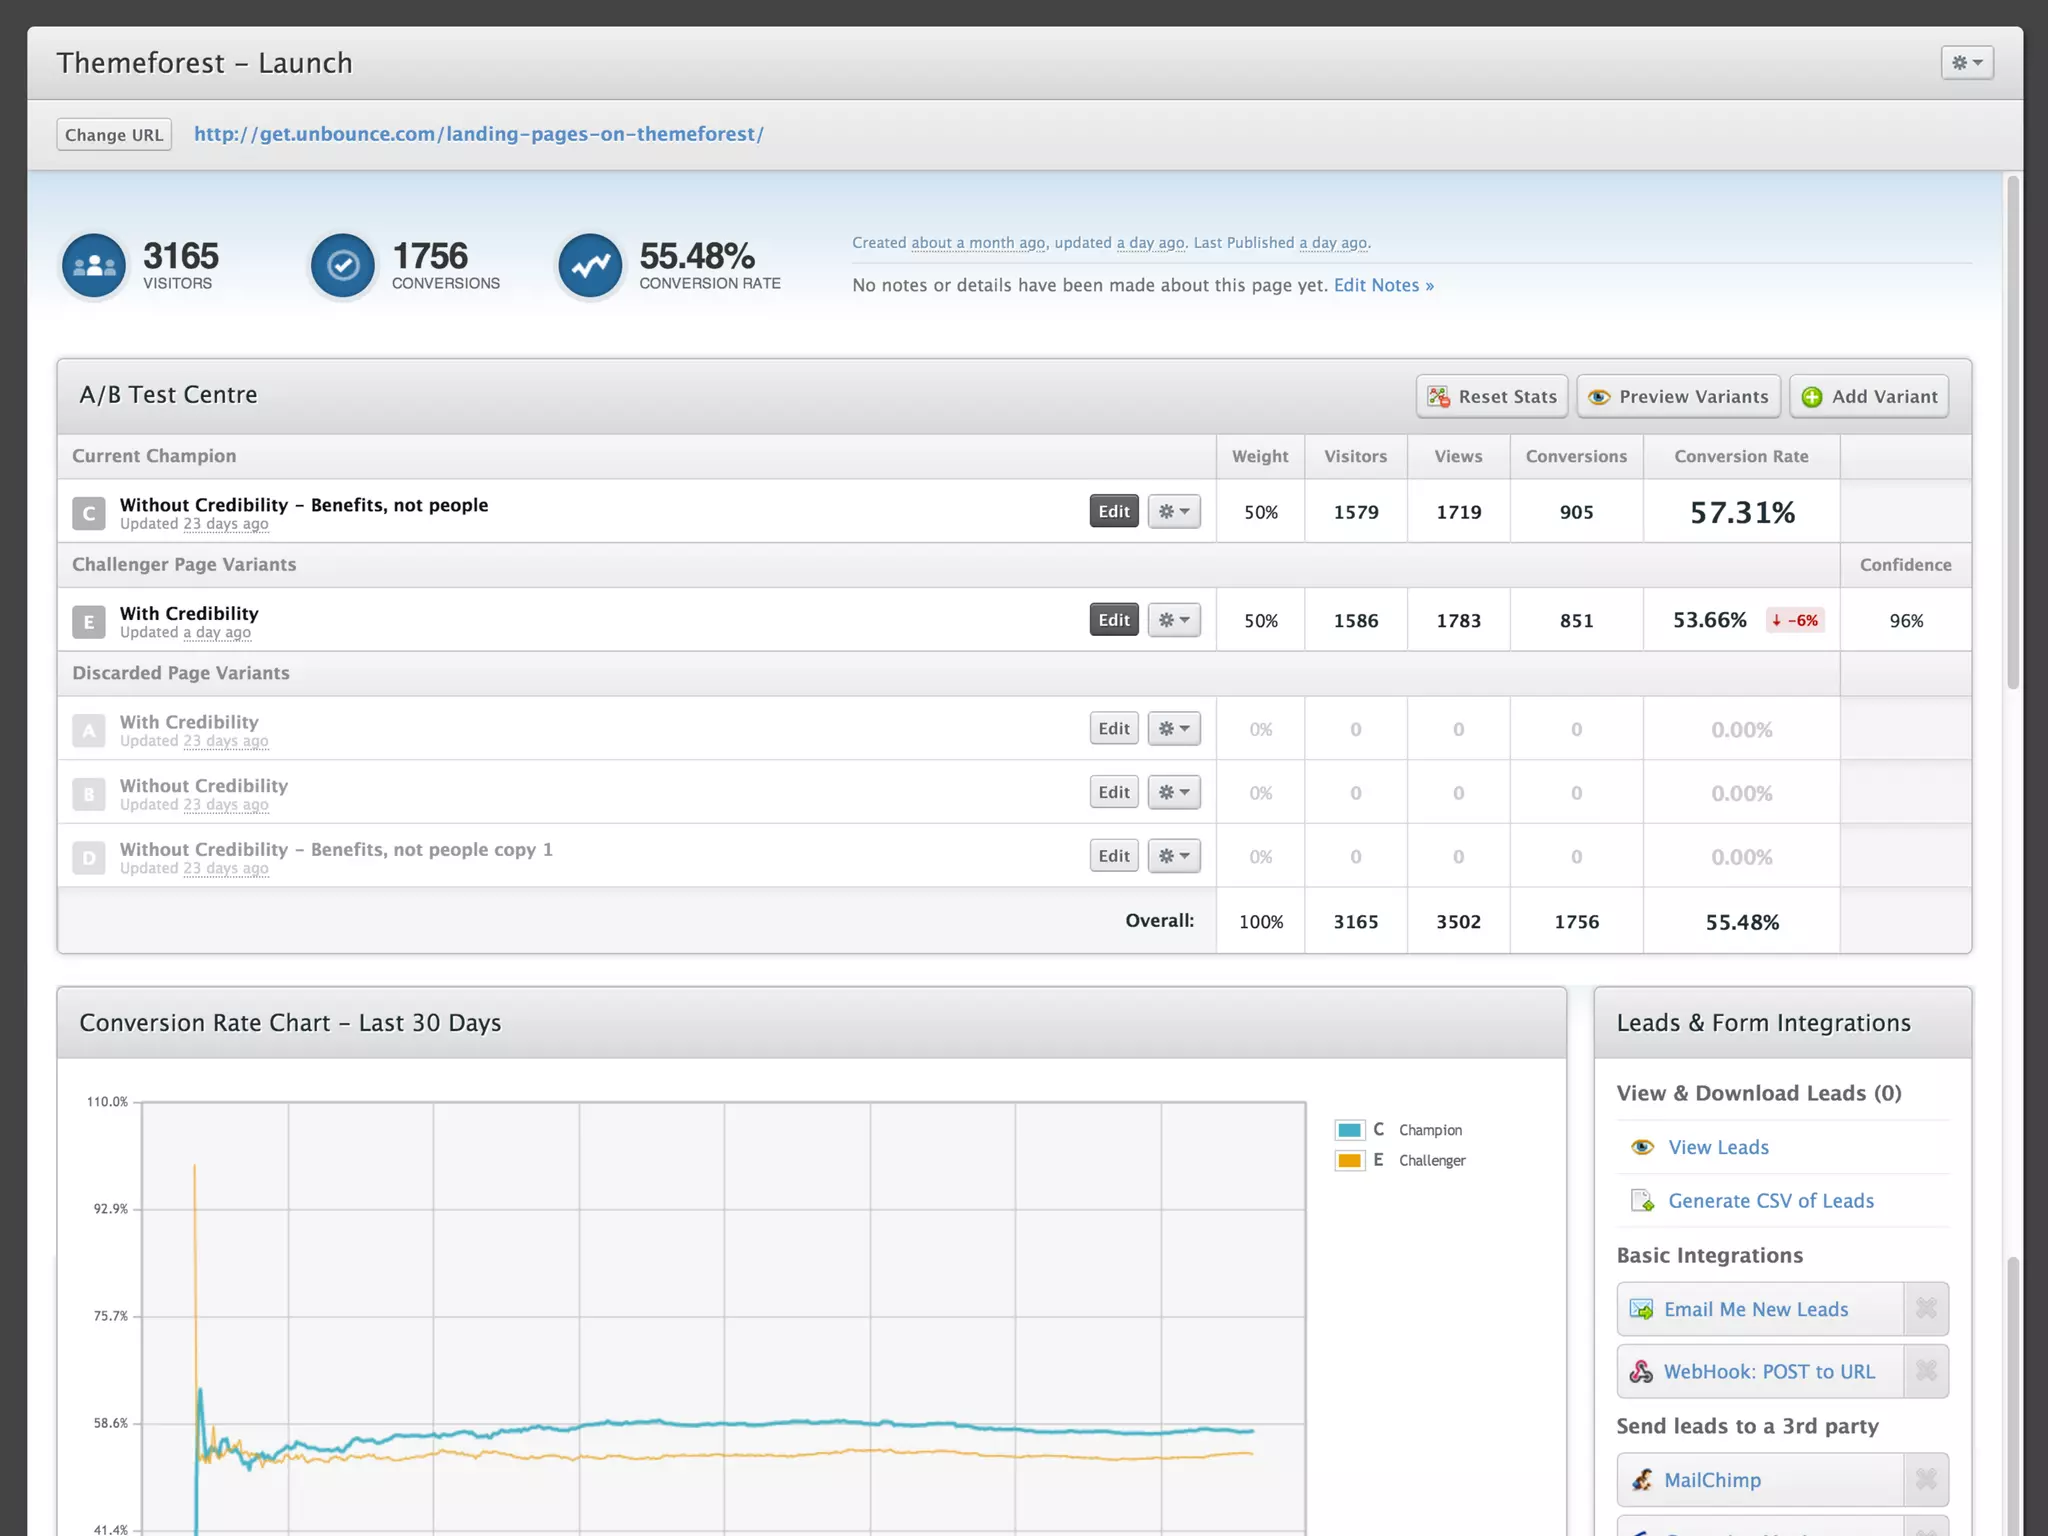Open page settings gear dropdown in header
Viewport: 2048px width, 1536px height.
click(x=1966, y=63)
